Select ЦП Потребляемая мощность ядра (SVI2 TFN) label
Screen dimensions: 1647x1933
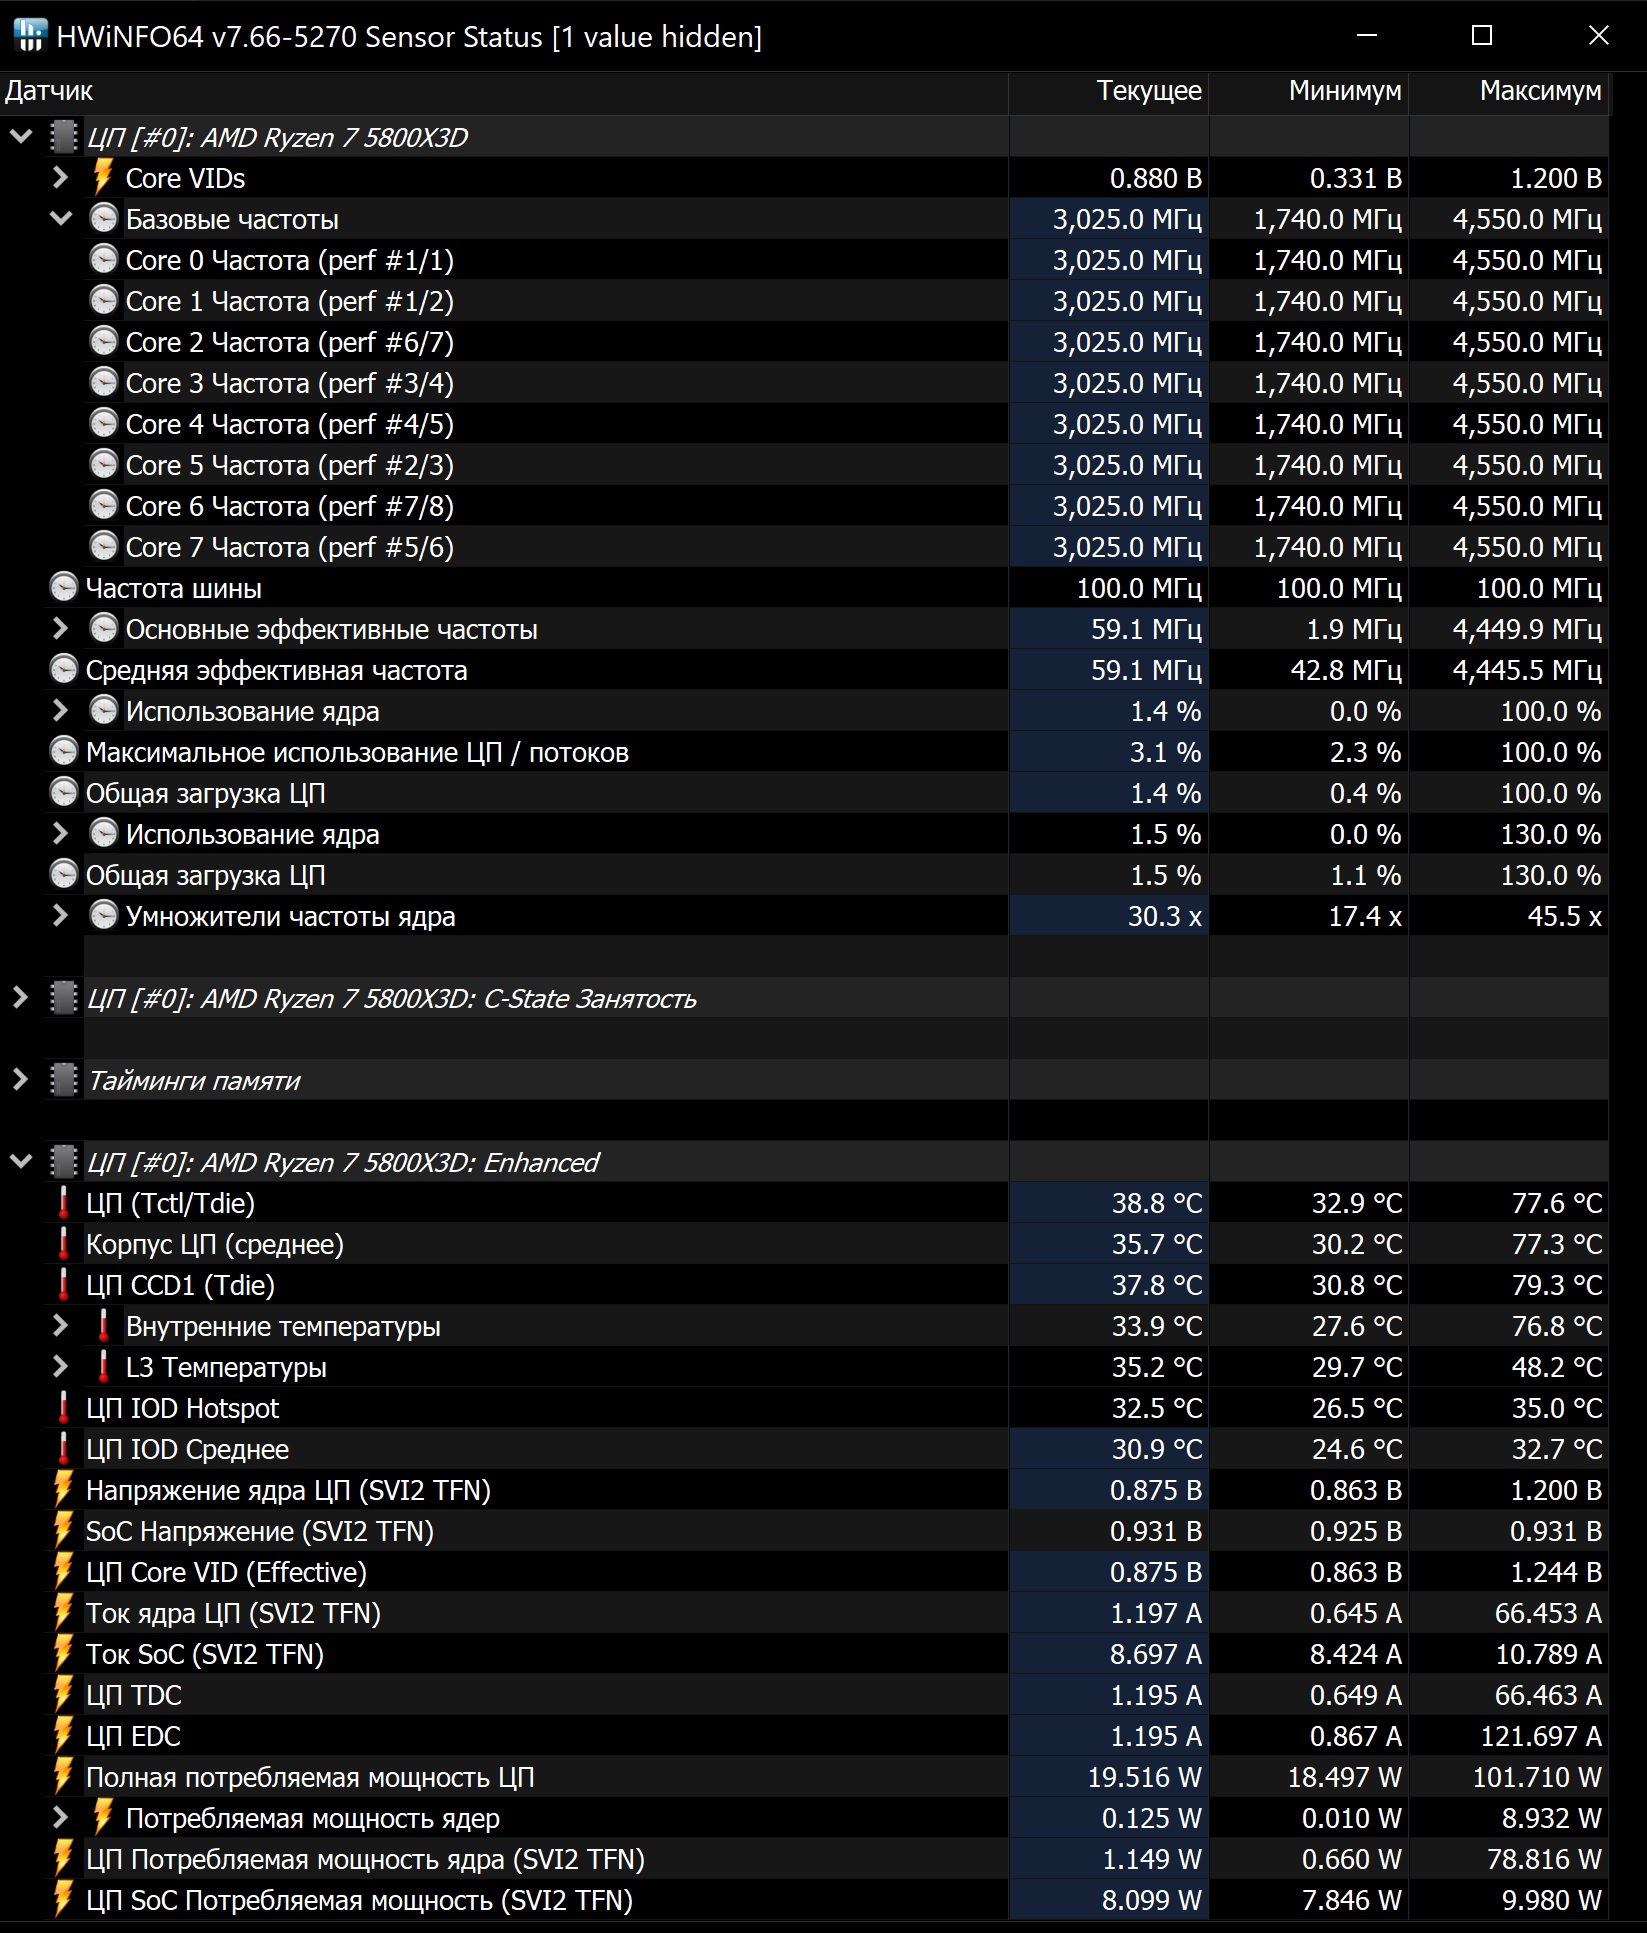coord(365,1859)
